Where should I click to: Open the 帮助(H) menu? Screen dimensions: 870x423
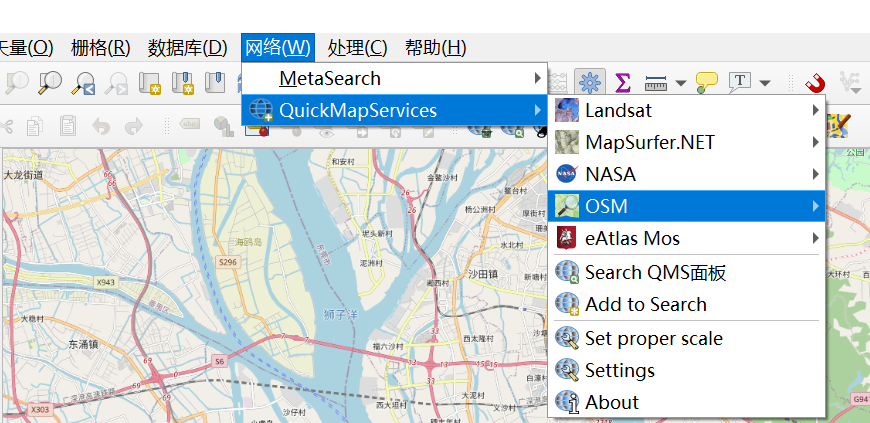[436, 48]
